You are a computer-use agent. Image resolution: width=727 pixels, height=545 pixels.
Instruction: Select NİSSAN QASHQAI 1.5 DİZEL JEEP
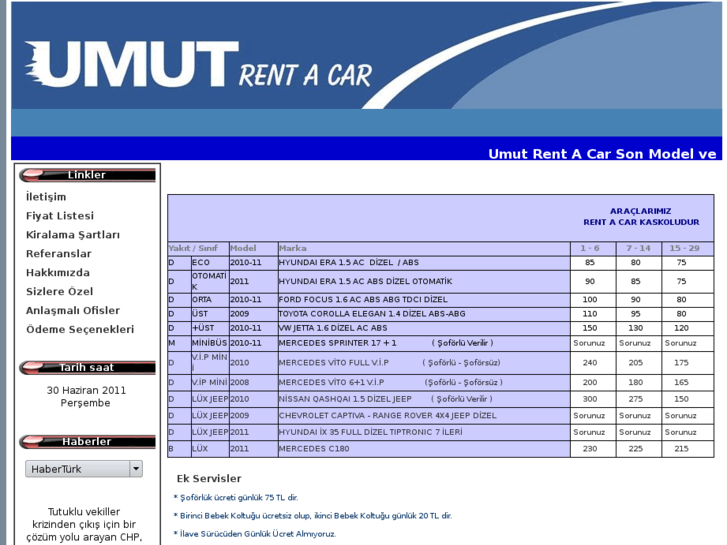440,399
